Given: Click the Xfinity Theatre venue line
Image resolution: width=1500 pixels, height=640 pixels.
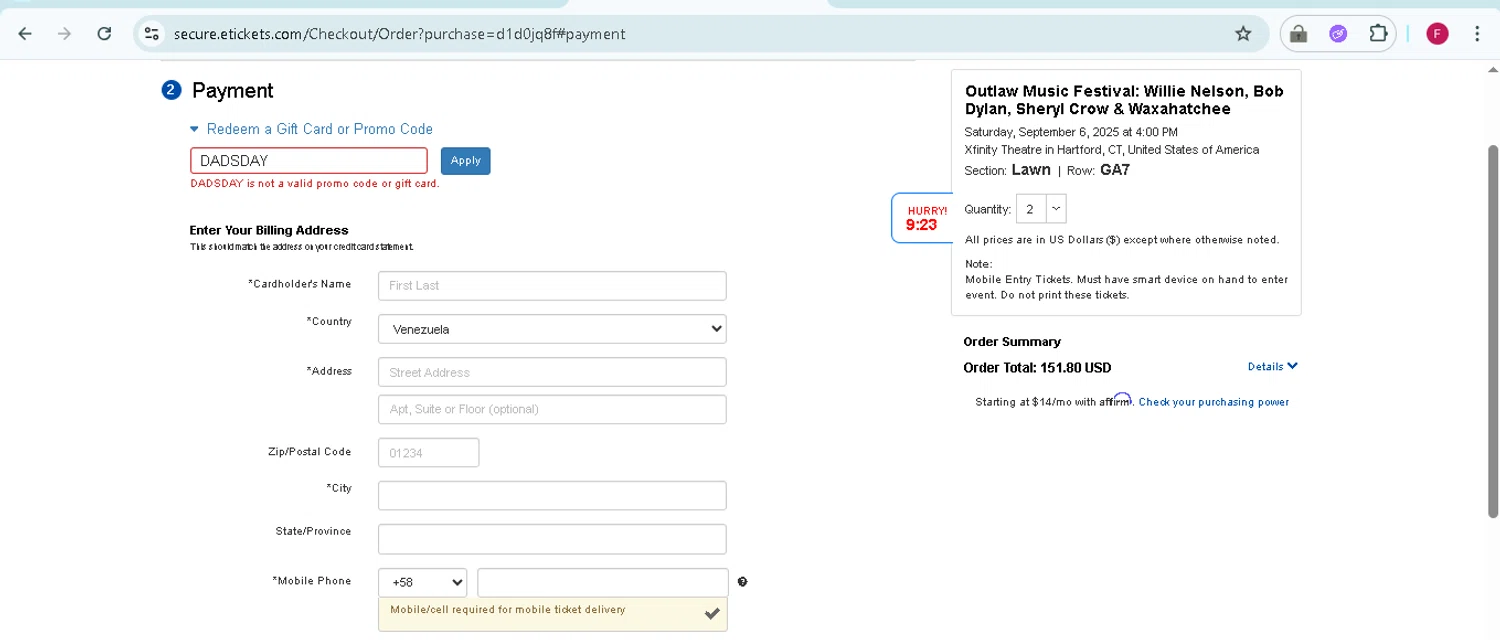Looking at the screenshot, I should coord(1112,150).
